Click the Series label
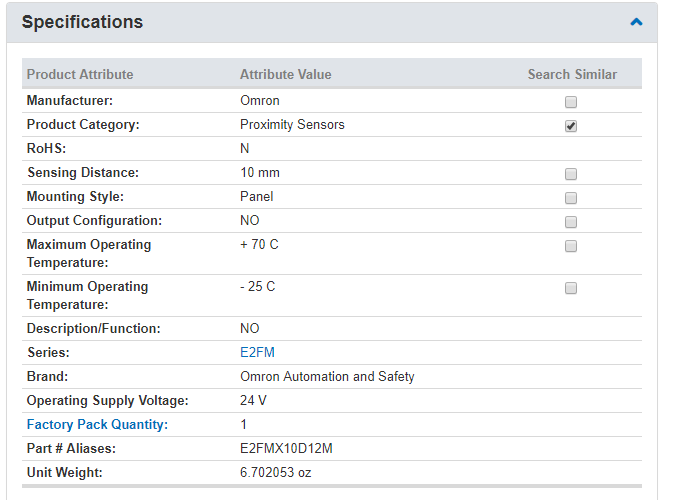The height and width of the screenshot is (500, 675). click(x=48, y=352)
